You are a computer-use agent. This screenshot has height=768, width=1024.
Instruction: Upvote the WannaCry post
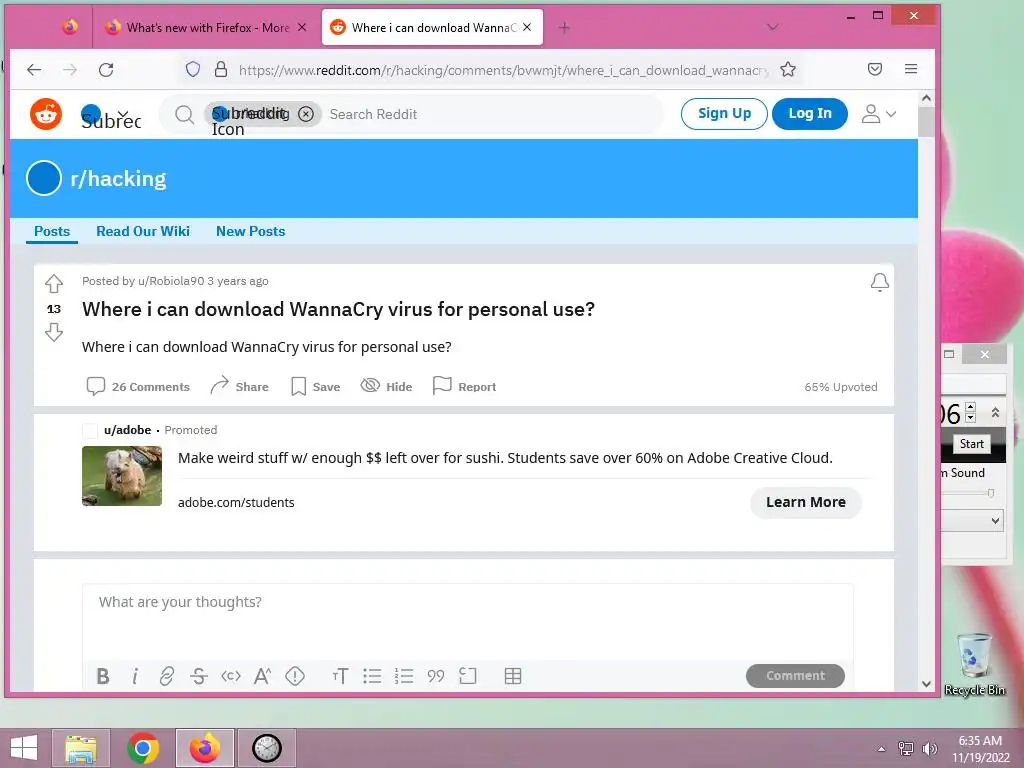(x=54, y=283)
